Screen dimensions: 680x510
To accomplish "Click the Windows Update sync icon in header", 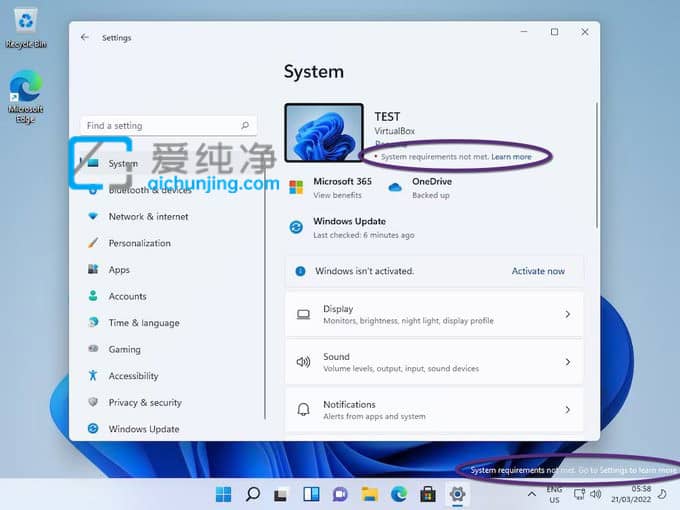I will coord(296,227).
